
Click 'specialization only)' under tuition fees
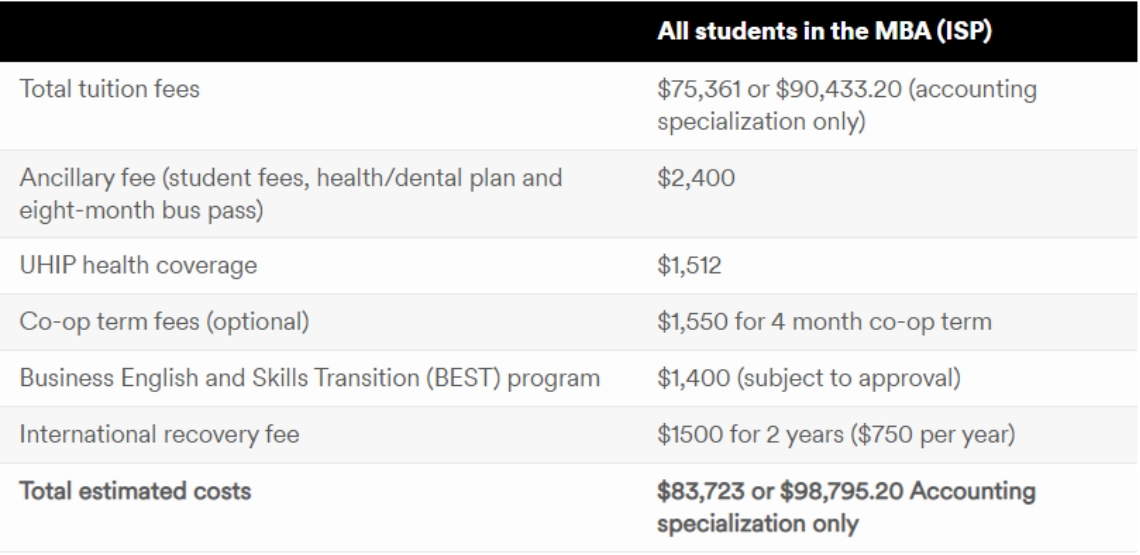point(761,121)
